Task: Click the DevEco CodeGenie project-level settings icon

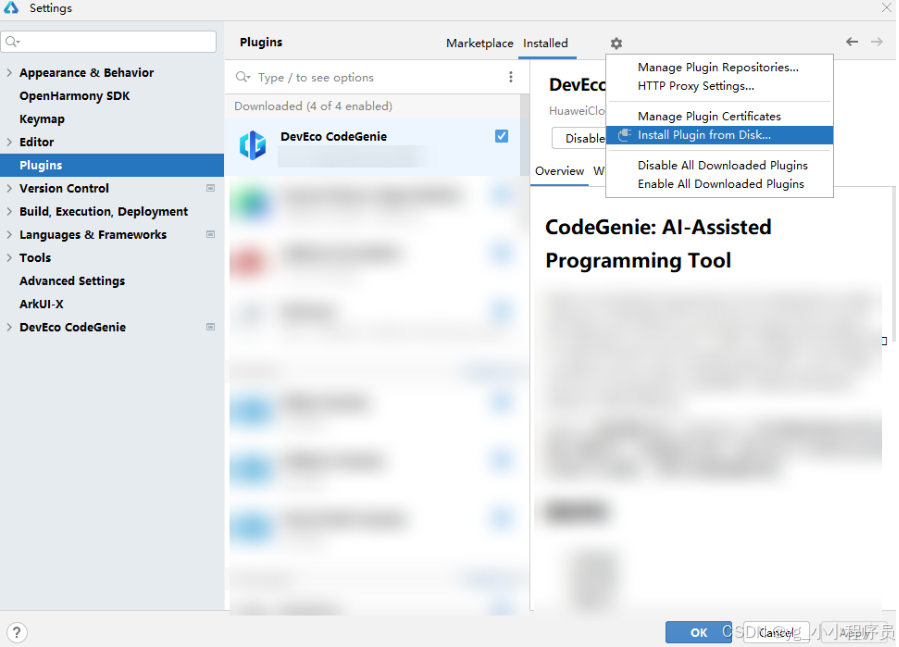Action: click(211, 327)
